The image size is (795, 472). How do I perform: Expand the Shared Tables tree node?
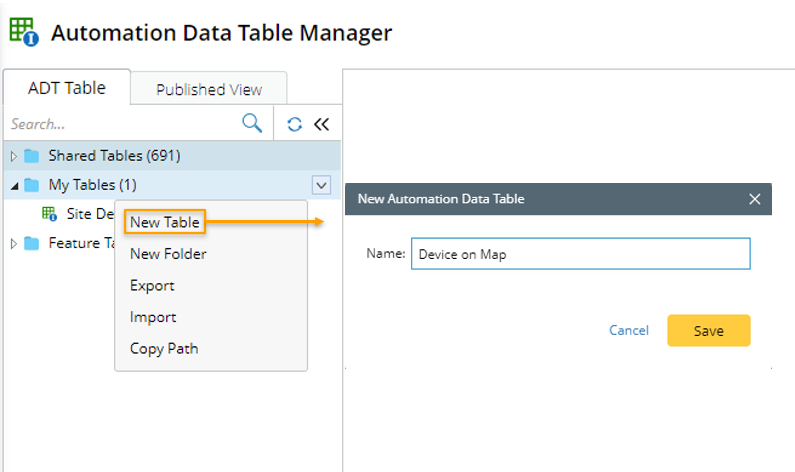pos(13,156)
